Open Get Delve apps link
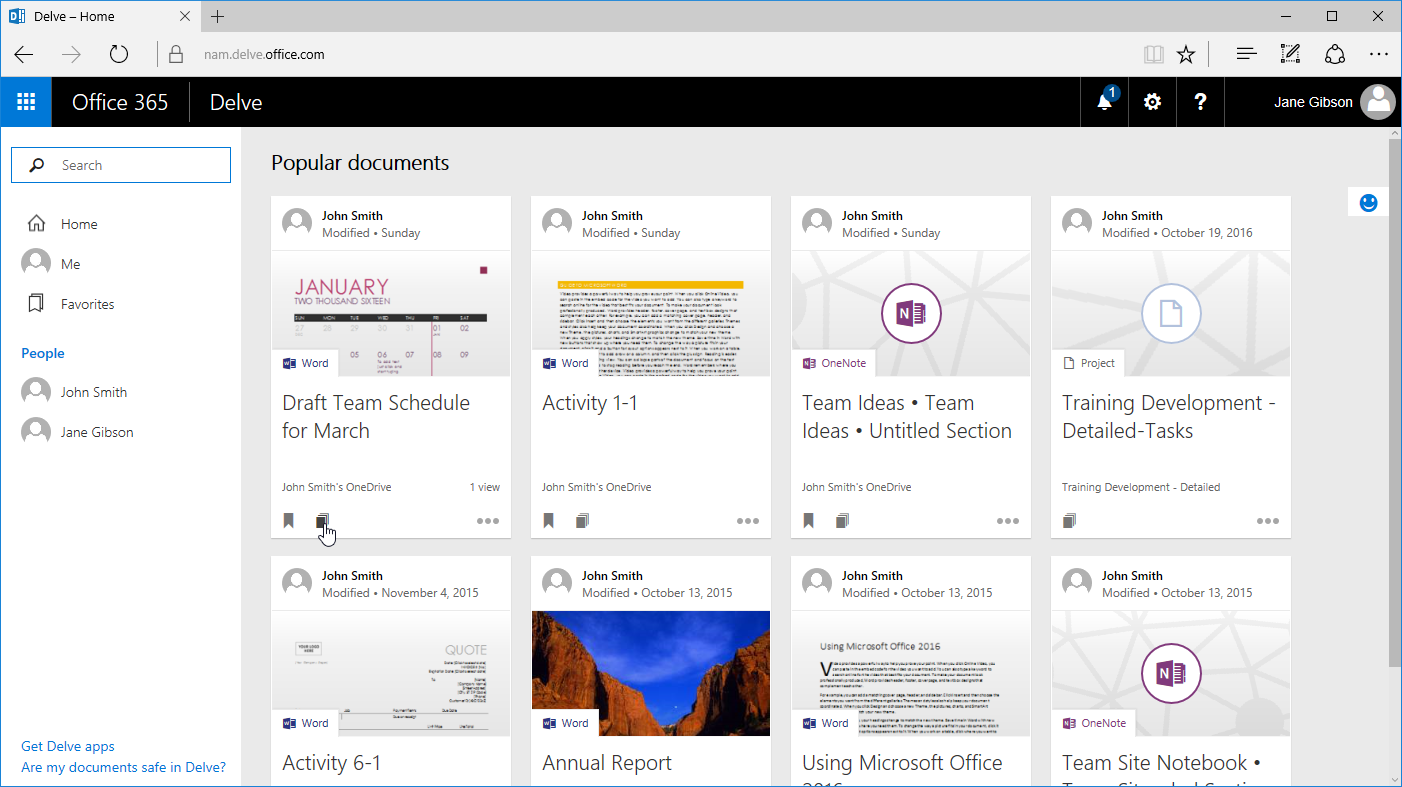Image resolution: width=1402 pixels, height=787 pixels. click(68, 746)
